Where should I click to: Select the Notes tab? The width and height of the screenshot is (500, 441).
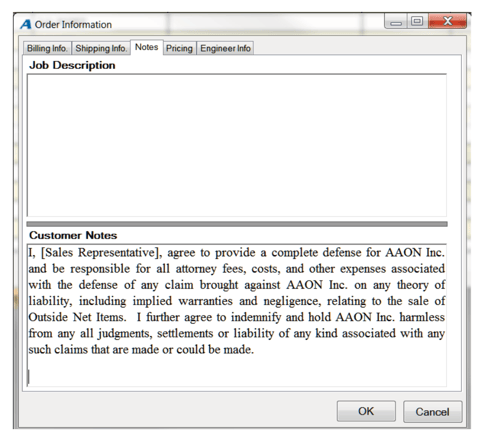[x=146, y=47]
